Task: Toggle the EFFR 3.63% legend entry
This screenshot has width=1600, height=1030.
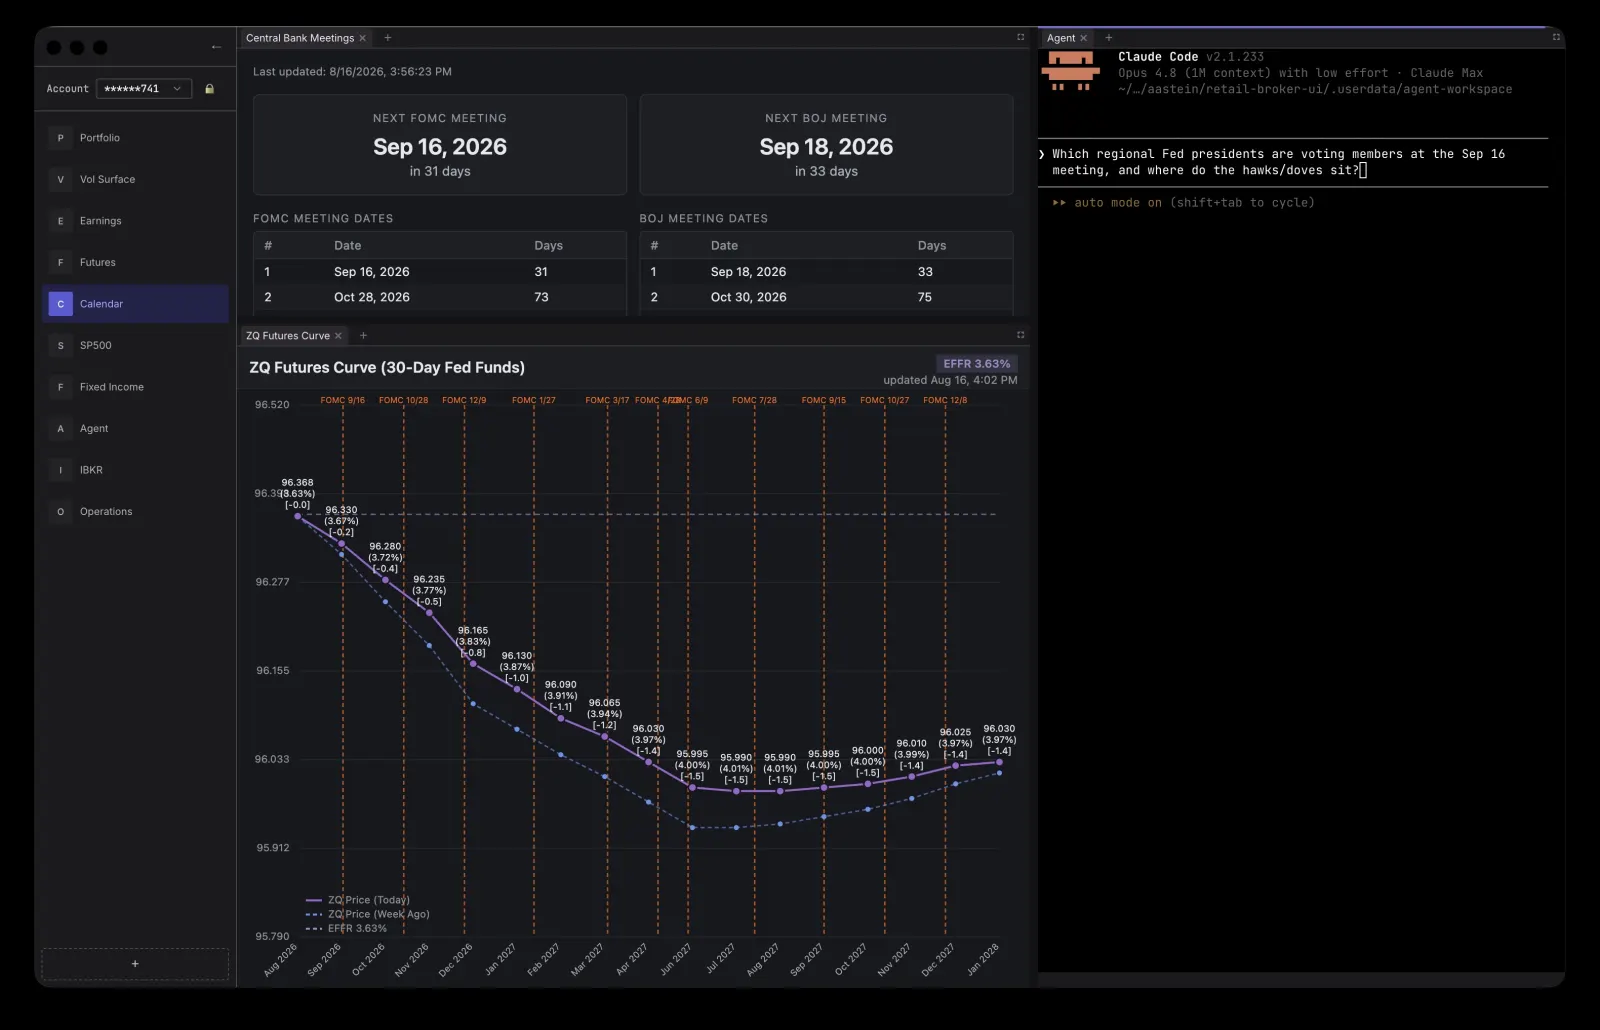Action: coord(346,928)
